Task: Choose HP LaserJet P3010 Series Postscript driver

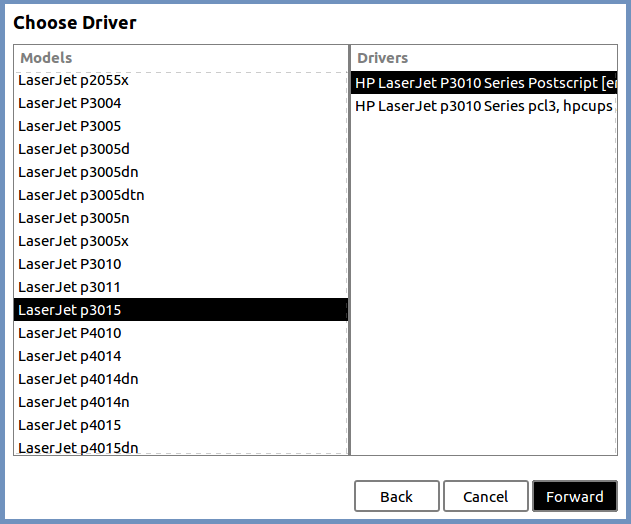Action: point(484,83)
